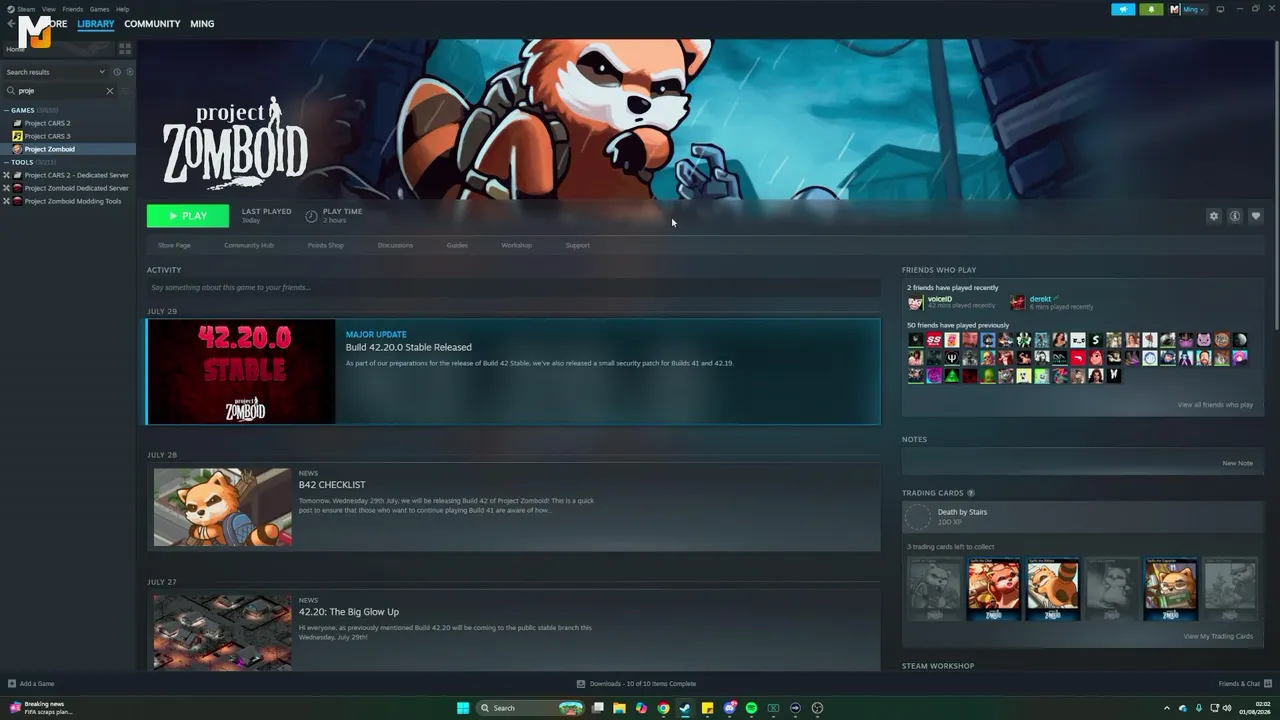This screenshot has width=1280, height=720.
Task: Open View My Trading Cards link
Action: pyautogui.click(x=1218, y=636)
